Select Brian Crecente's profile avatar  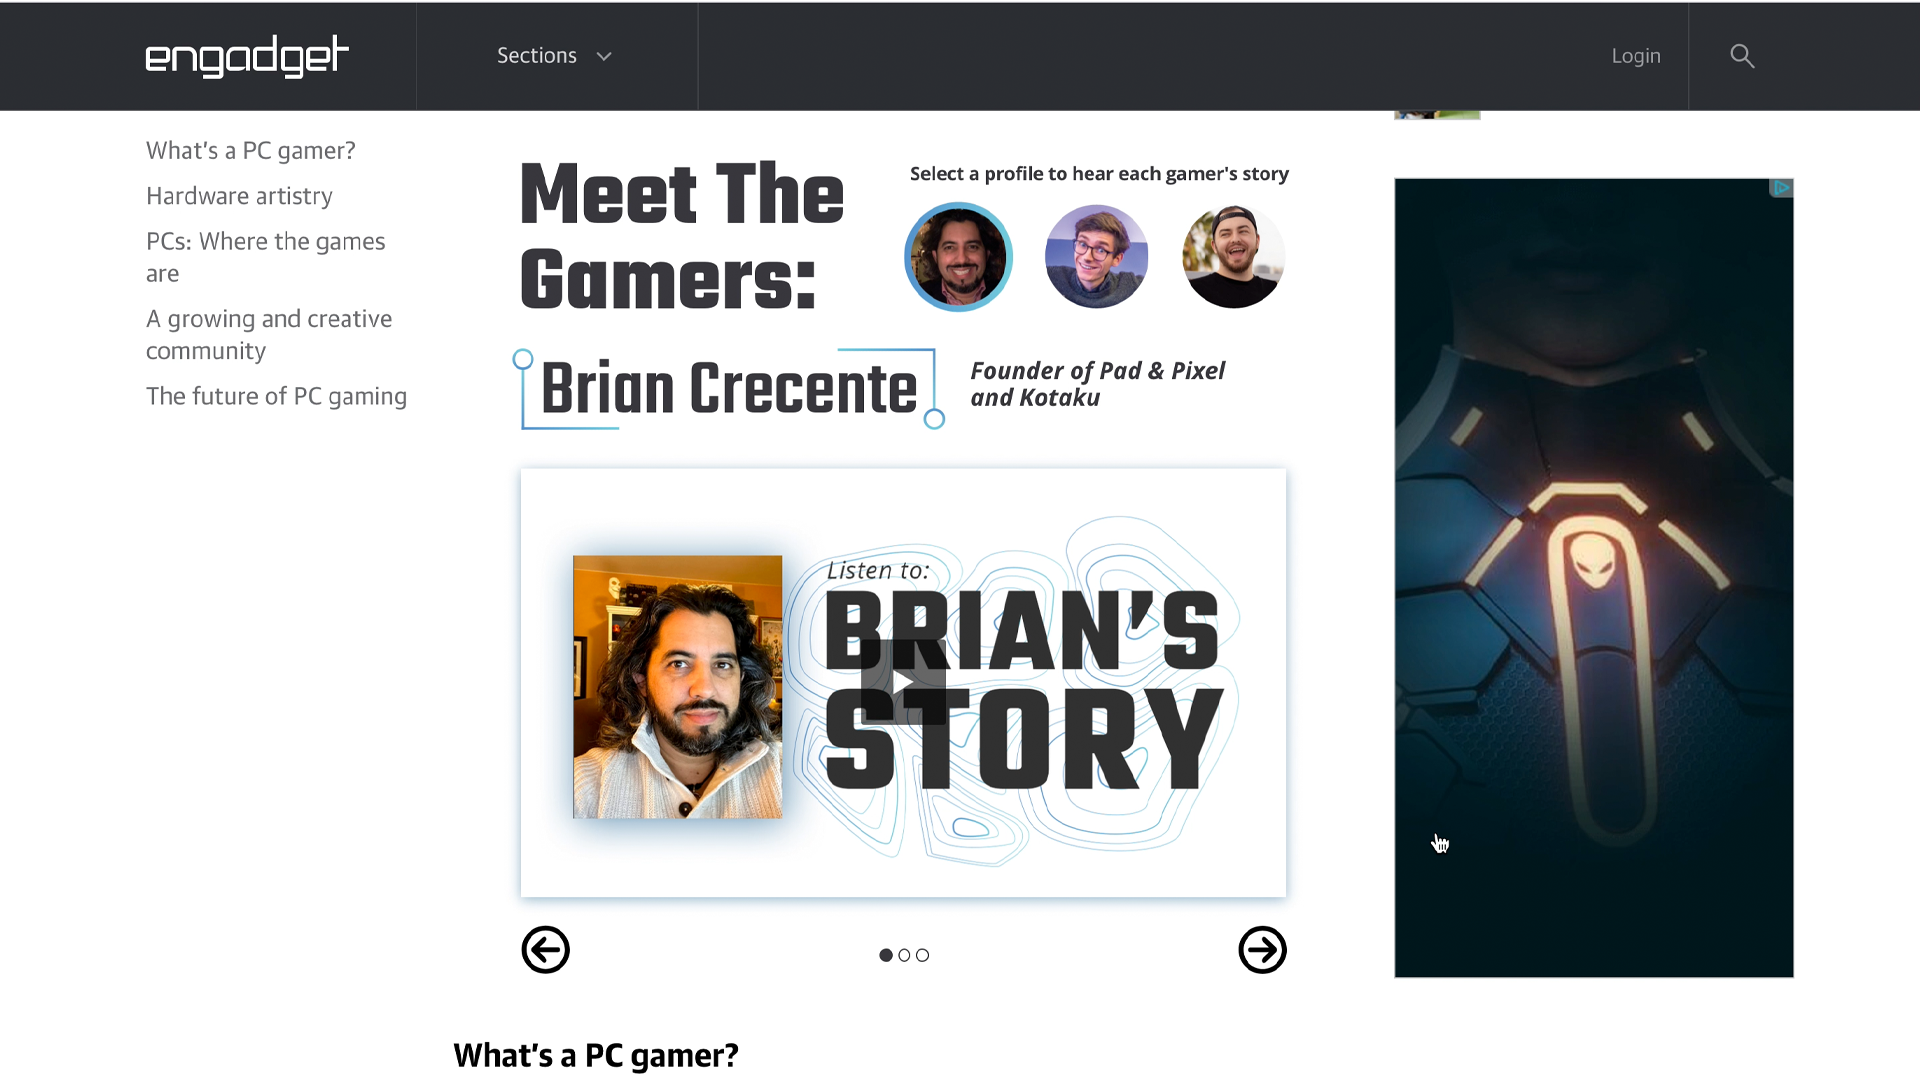pyautogui.click(x=958, y=257)
